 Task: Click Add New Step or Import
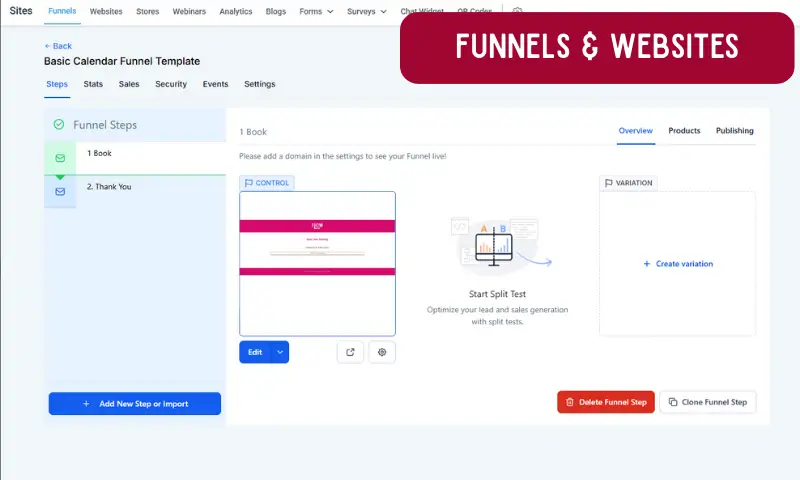tap(135, 403)
